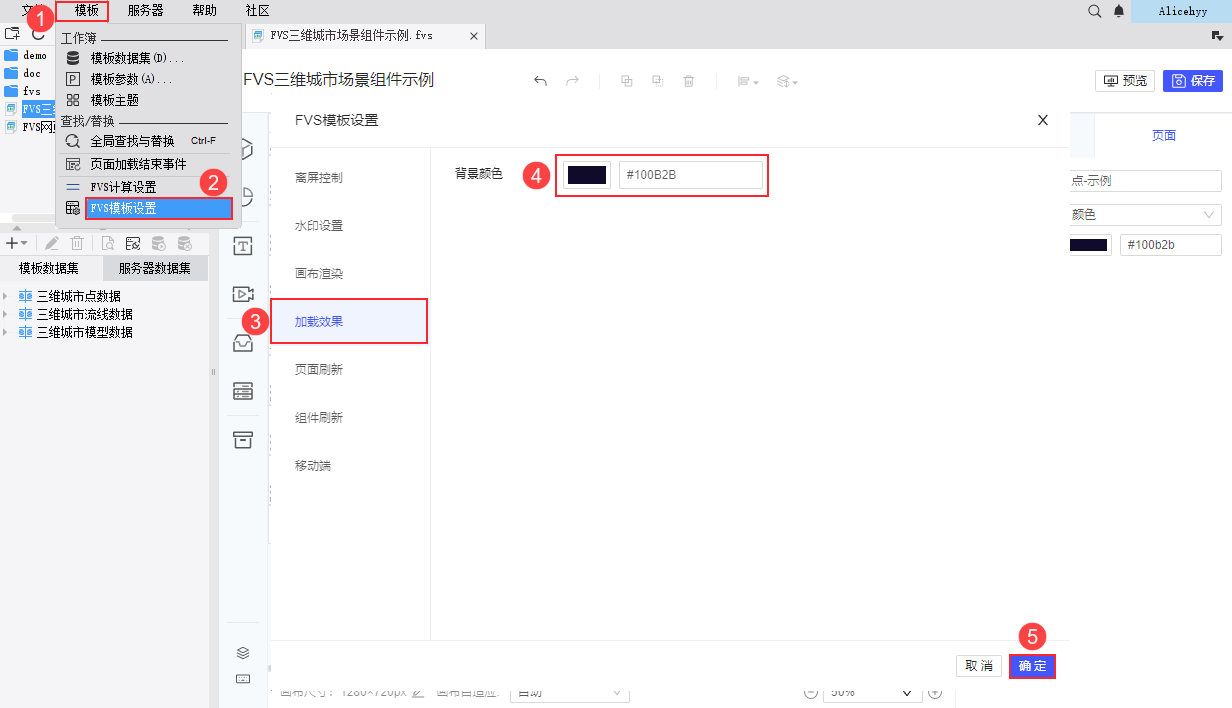Click the undo arrow in the editor toolbar
Viewport: 1232px width, 708px height.
pos(540,81)
